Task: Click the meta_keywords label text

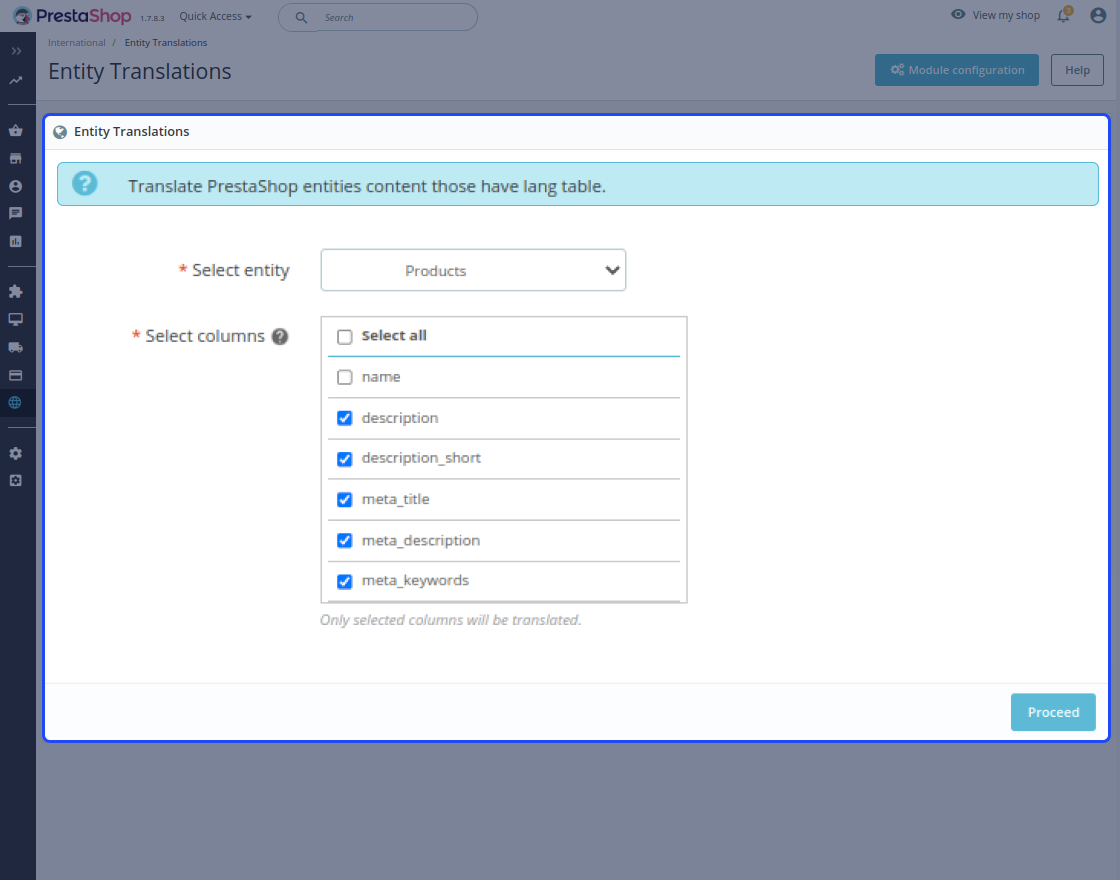Action: (416, 581)
